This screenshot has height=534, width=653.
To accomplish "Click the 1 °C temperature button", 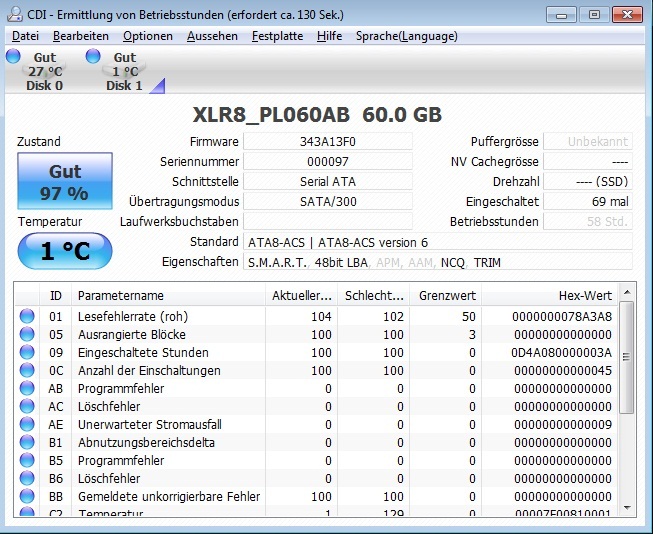I will click(65, 251).
